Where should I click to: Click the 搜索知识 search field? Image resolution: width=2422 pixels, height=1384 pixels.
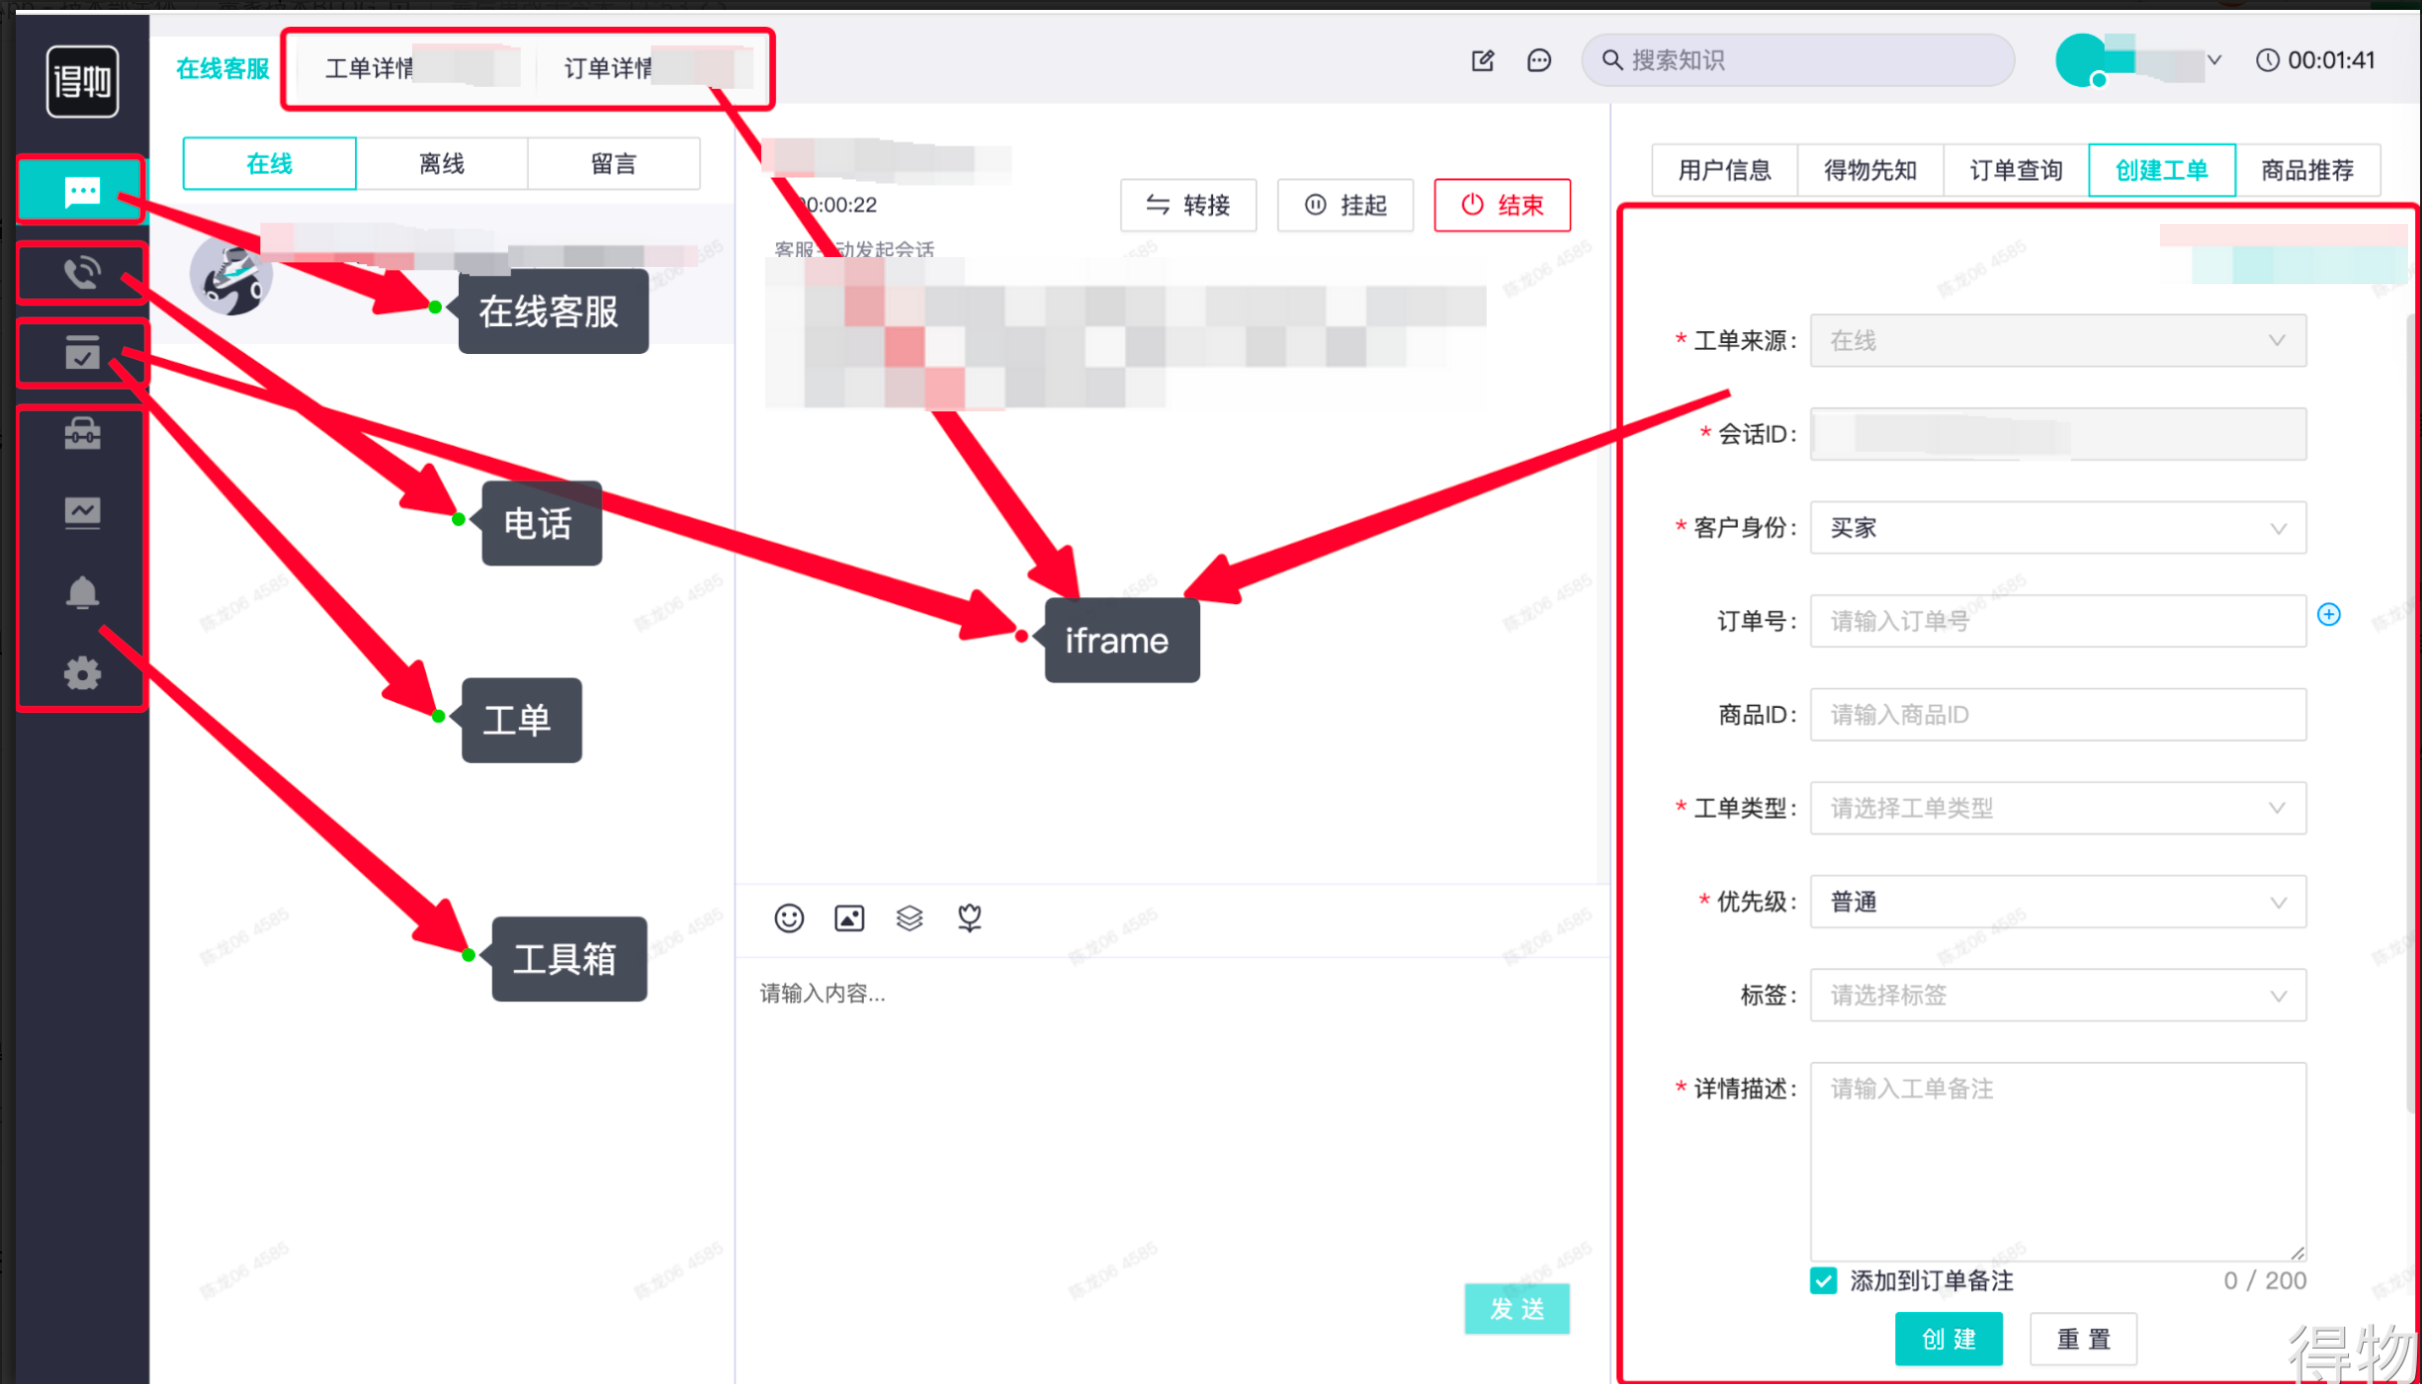1800,60
